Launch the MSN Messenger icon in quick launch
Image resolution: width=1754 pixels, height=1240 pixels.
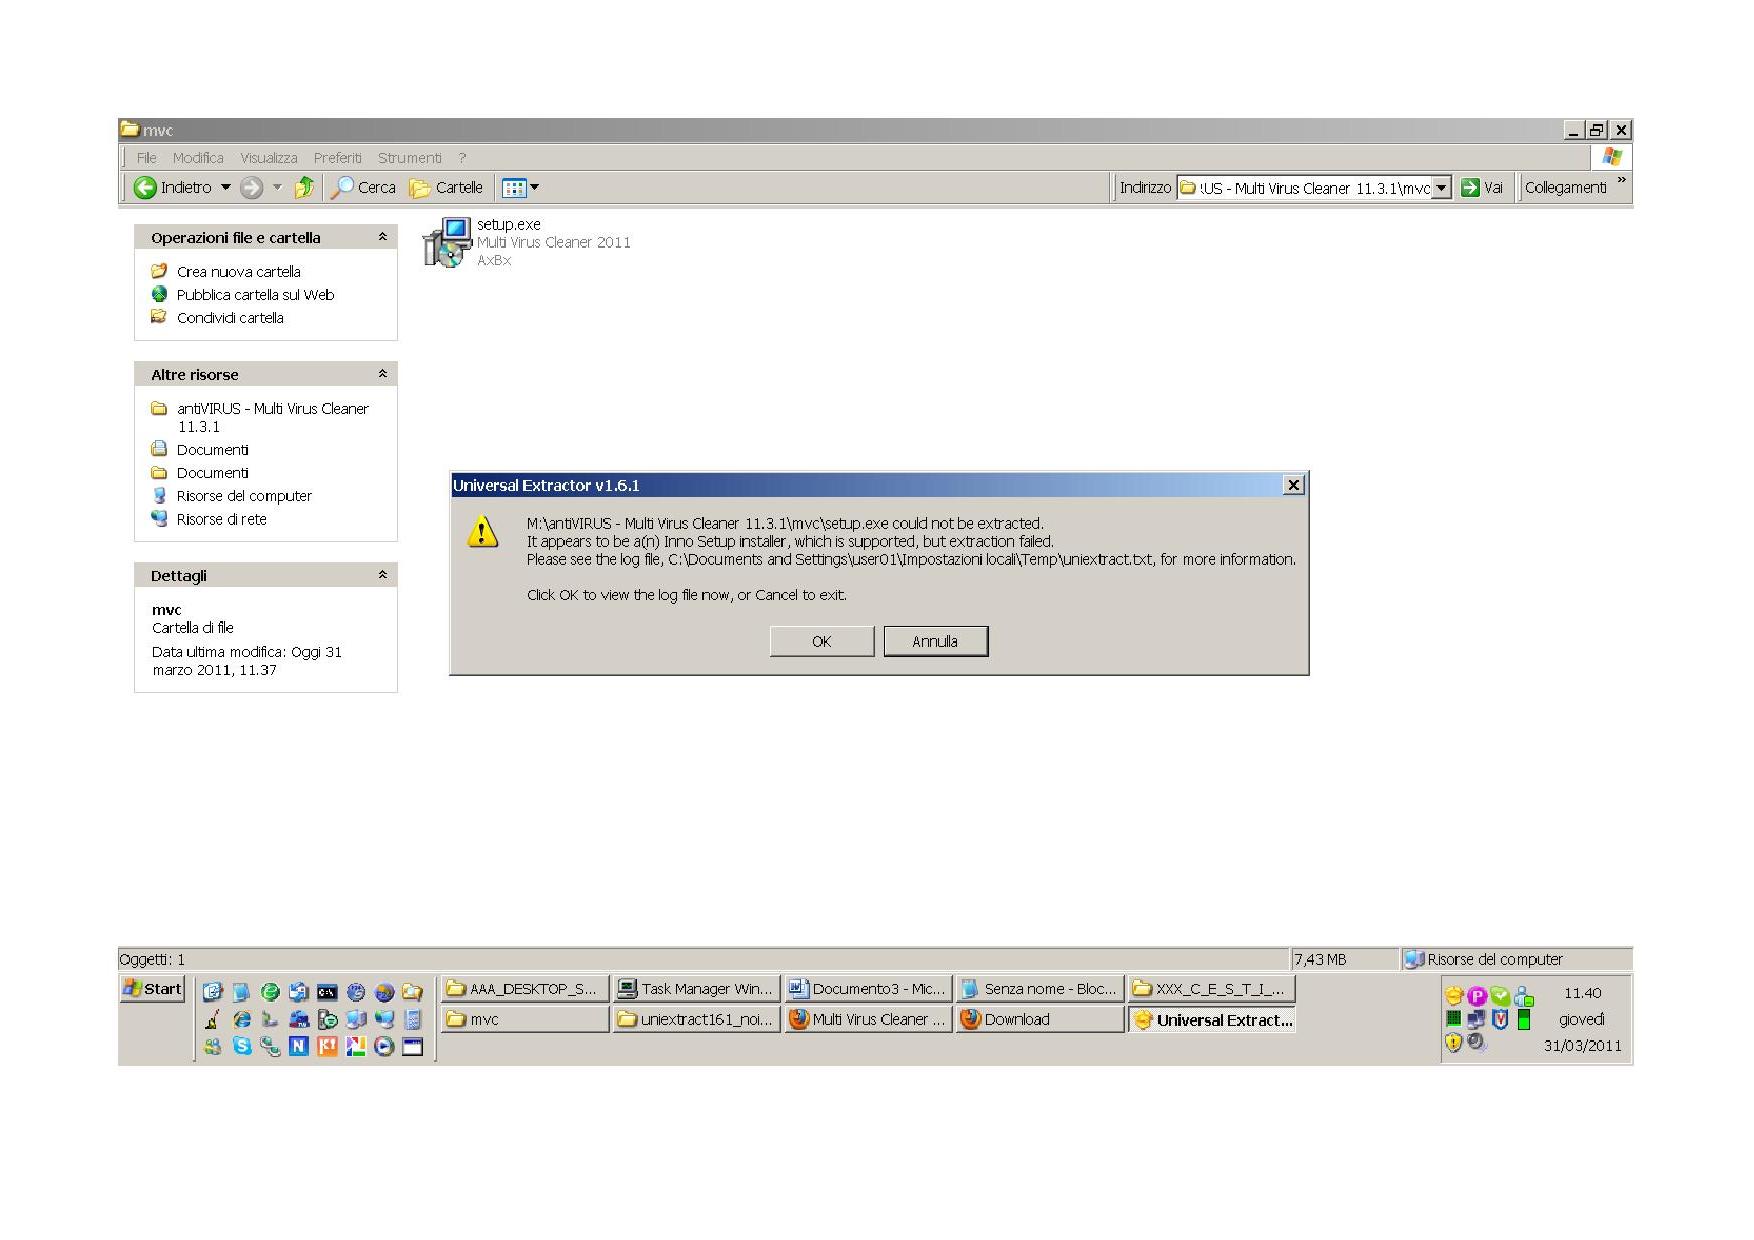pyautogui.click(x=212, y=1046)
